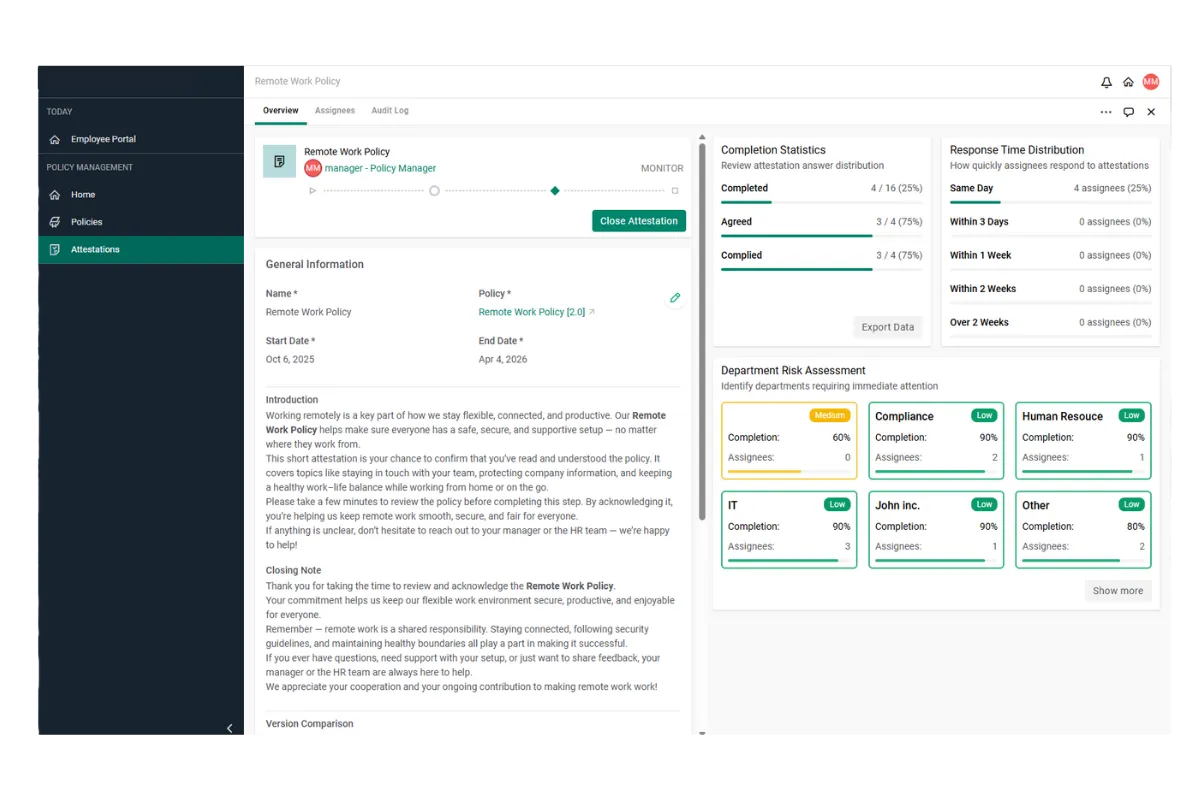Image resolution: width=1200 pixels, height=800 pixels.
Task: Click the pencil edit icon in General Information
Action: click(x=675, y=298)
